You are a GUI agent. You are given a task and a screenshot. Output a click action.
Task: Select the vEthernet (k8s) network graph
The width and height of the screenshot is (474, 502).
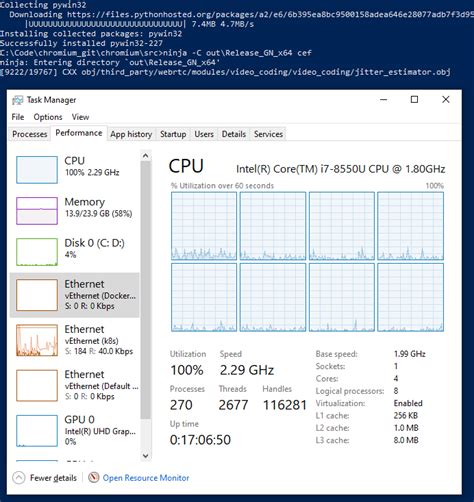point(37,340)
